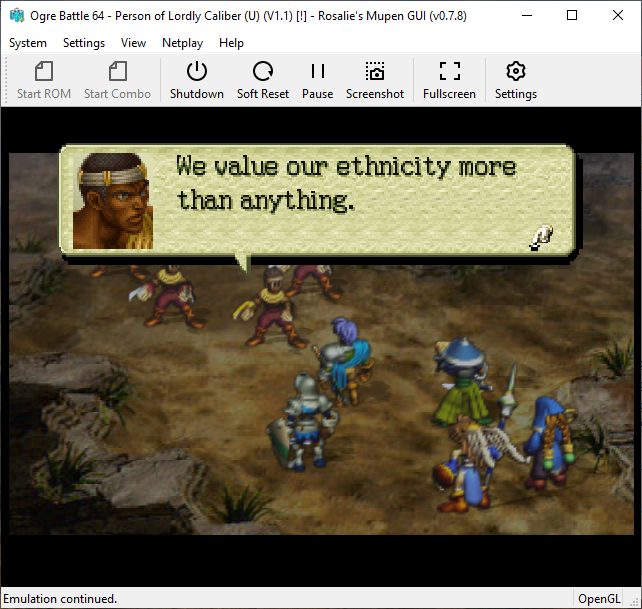This screenshot has height=609, width=642.
Task: Soft reset the running game
Action: [x=263, y=80]
